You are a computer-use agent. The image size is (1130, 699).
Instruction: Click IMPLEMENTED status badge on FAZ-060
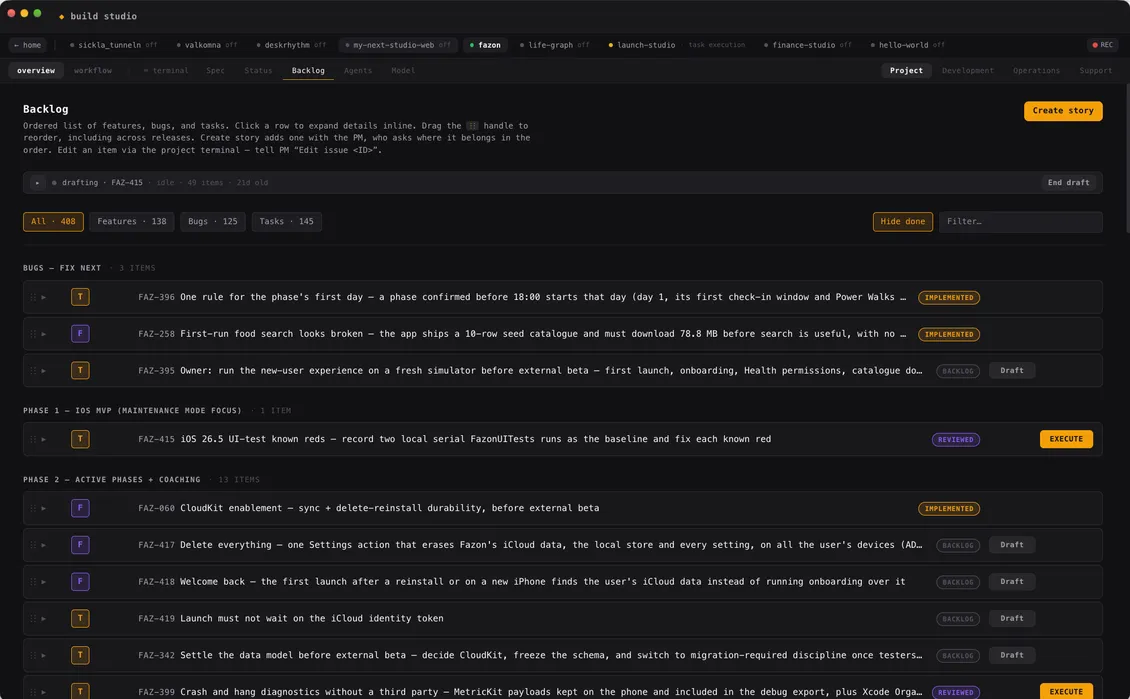point(948,509)
